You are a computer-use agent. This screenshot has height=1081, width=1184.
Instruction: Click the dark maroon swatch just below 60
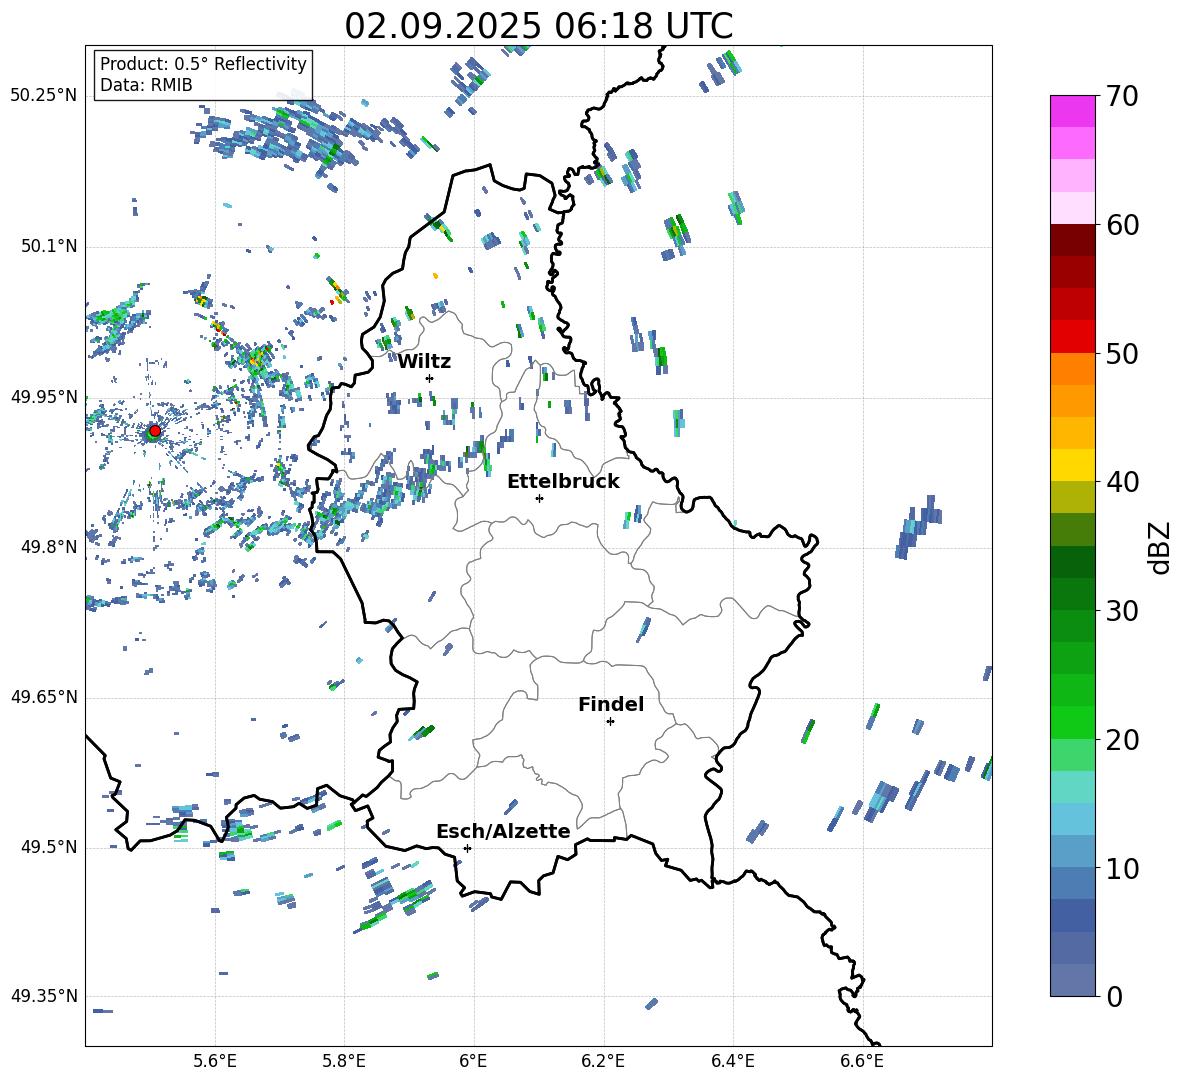pos(1072,240)
